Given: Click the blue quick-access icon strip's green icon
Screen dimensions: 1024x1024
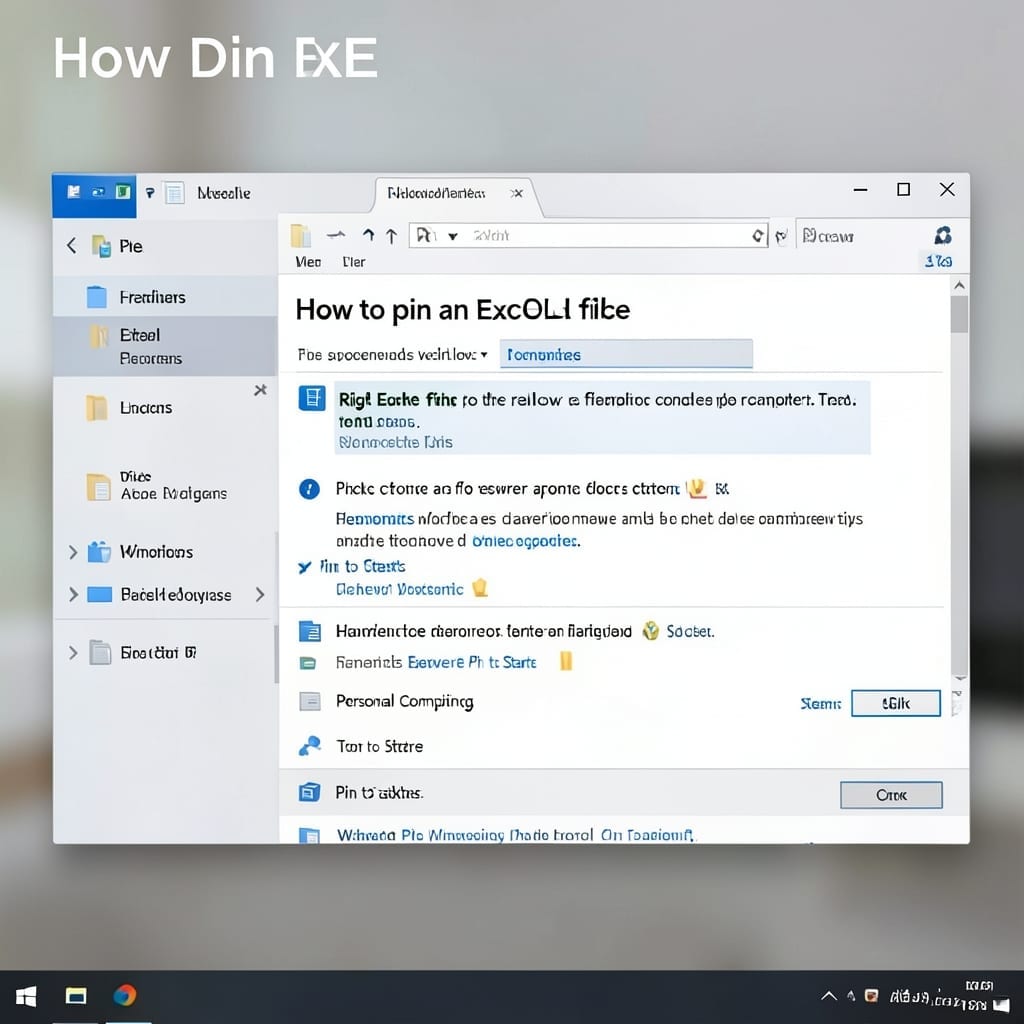Looking at the screenshot, I should 123,191.
